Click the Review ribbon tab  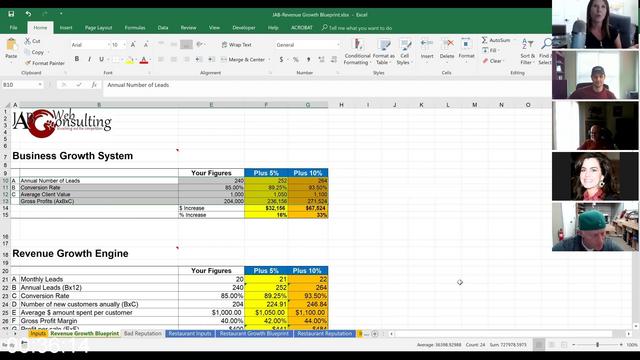pos(189,28)
